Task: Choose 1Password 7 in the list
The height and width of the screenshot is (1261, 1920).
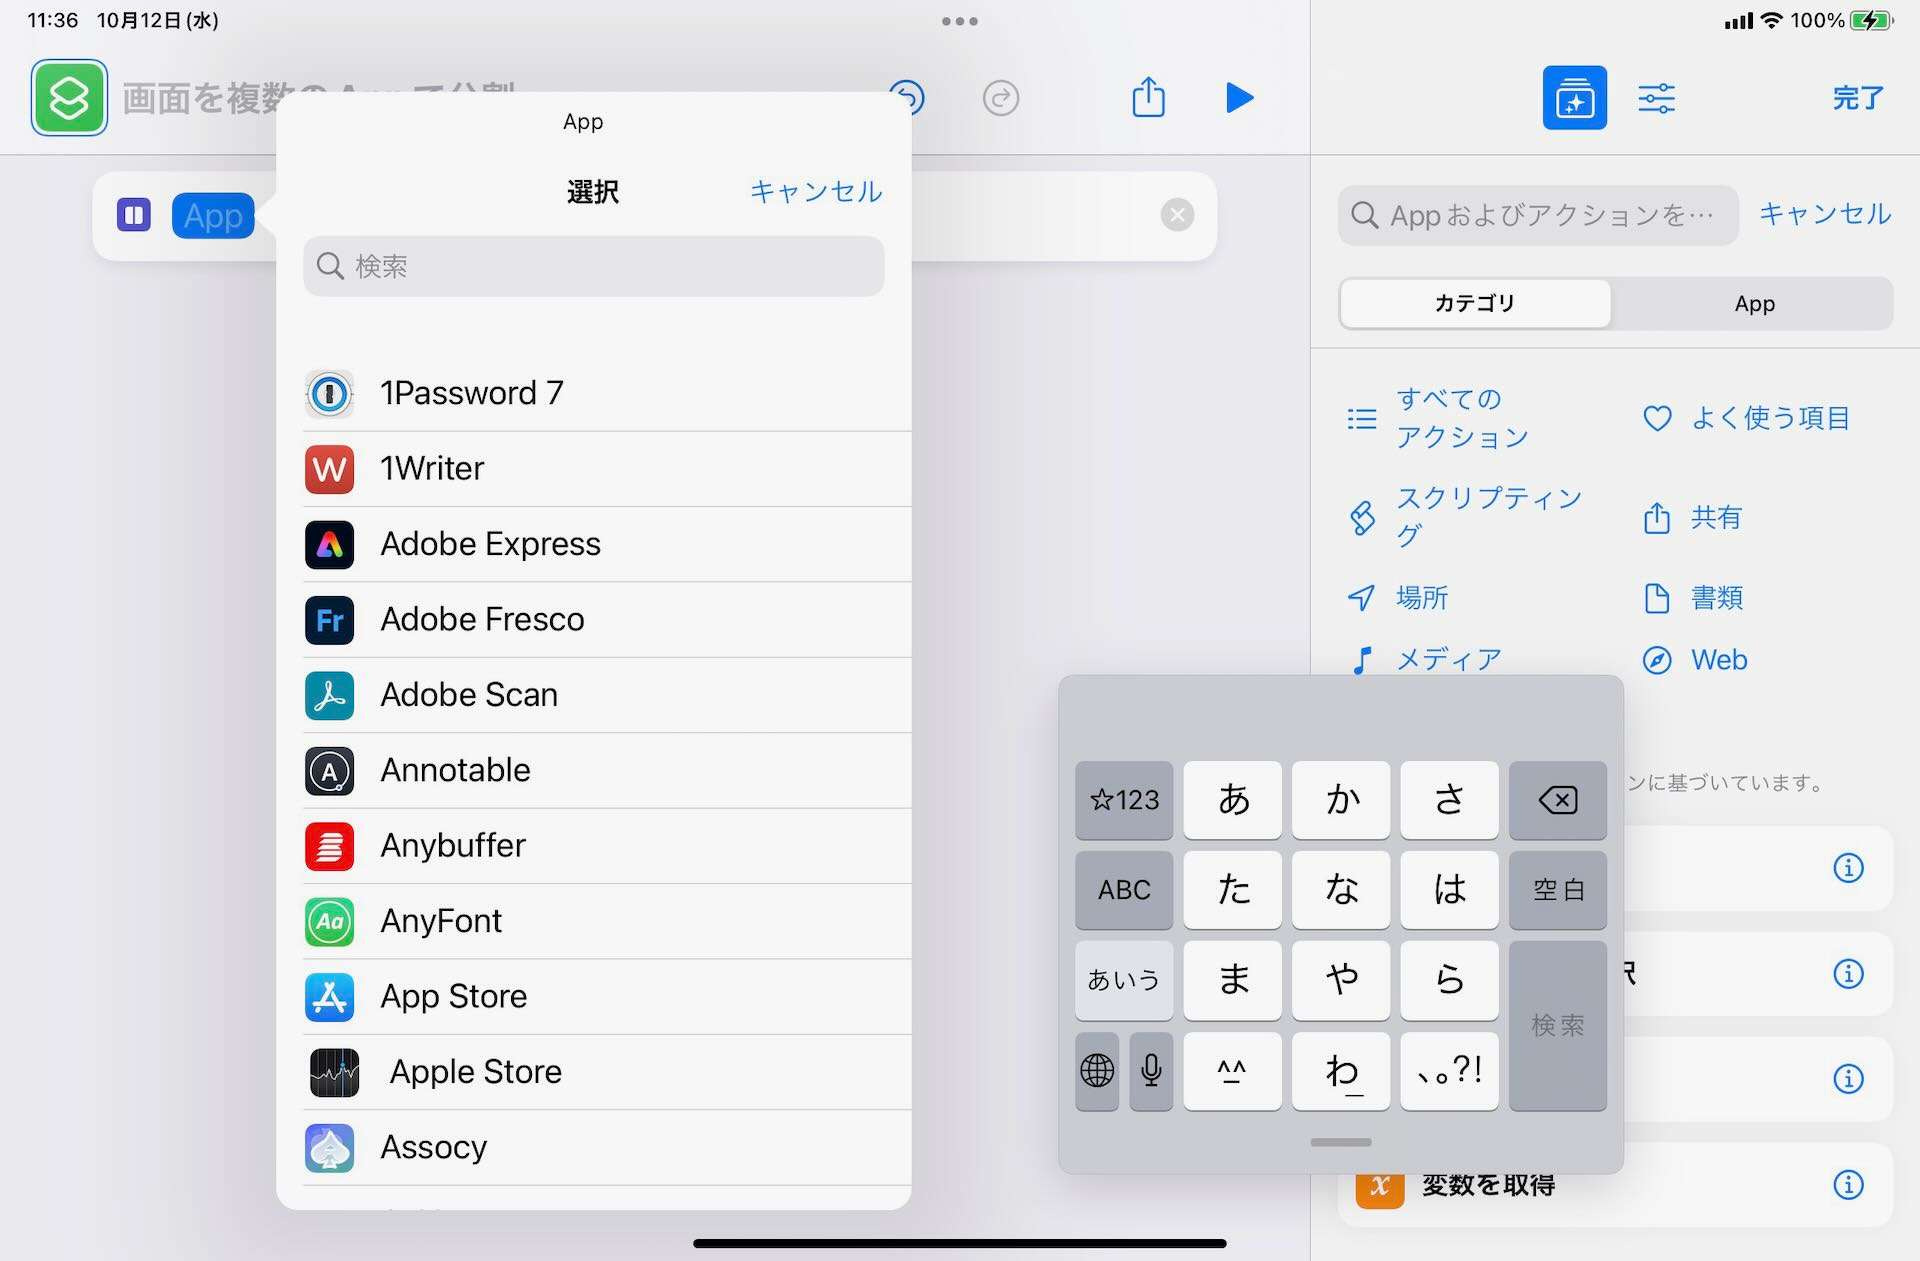Action: (x=471, y=393)
